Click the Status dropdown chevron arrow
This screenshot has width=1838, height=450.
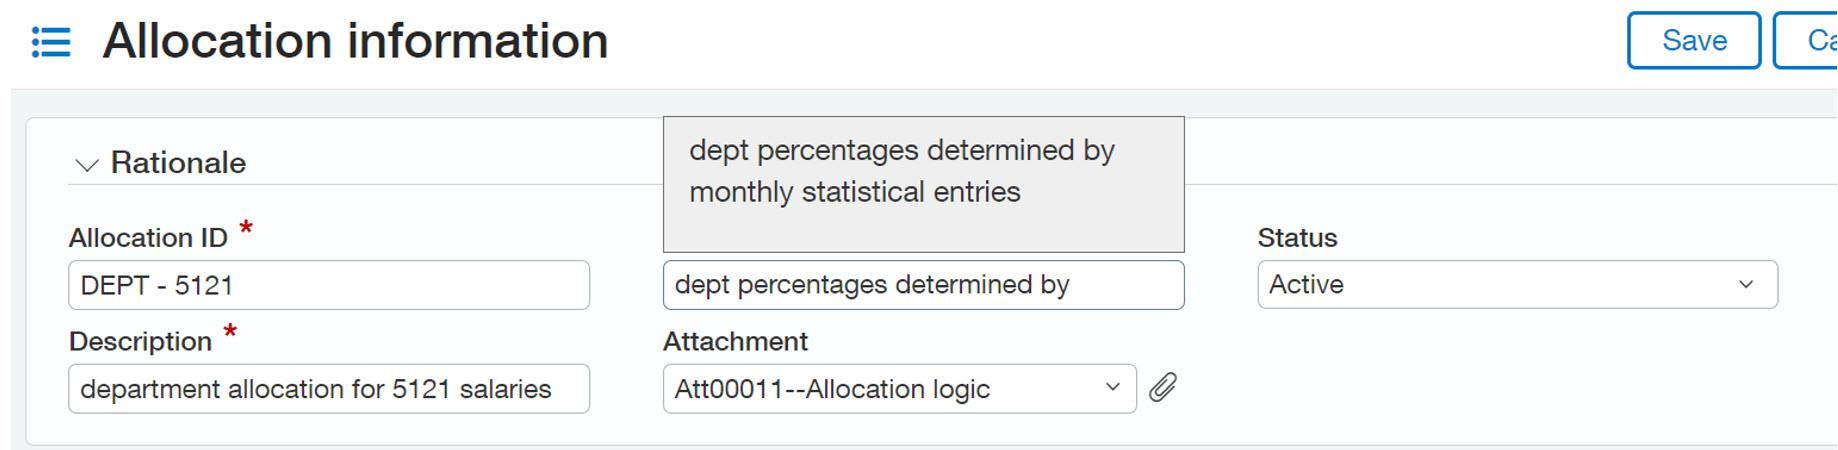[1746, 285]
